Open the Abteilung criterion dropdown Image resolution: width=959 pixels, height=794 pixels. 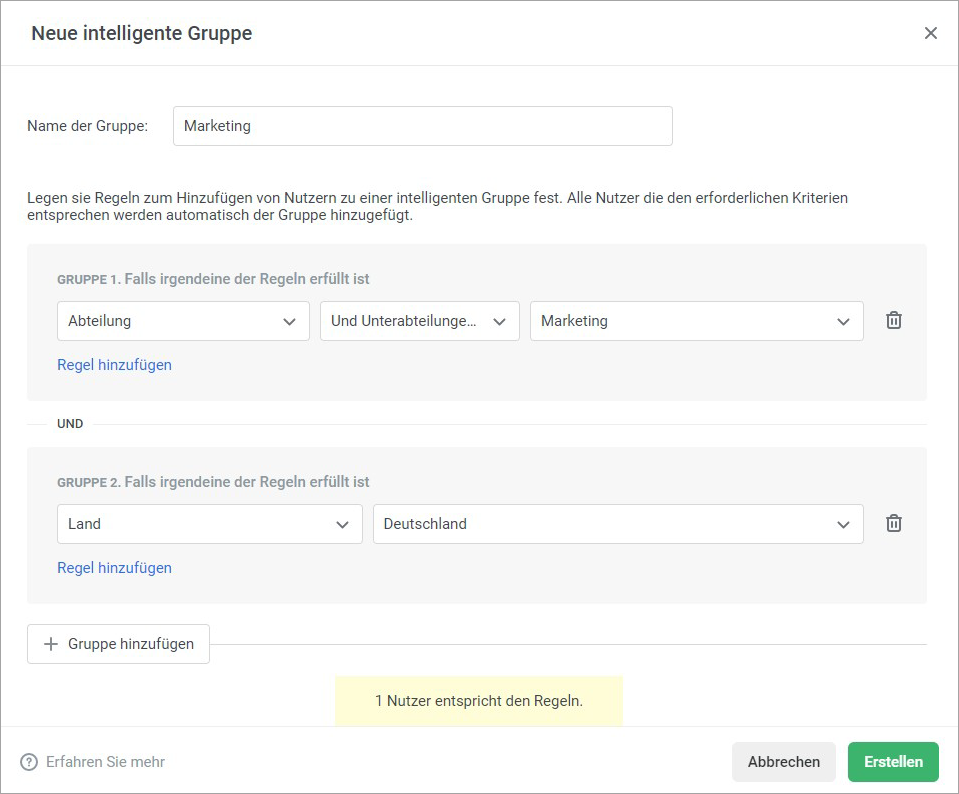[x=183, y=321]
